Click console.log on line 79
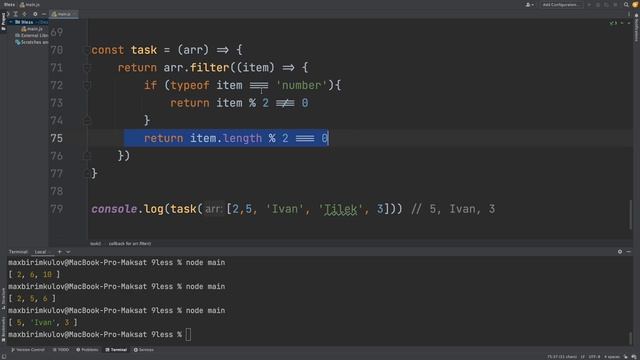Screen dimensions: 640x360 tap(127, 209)
